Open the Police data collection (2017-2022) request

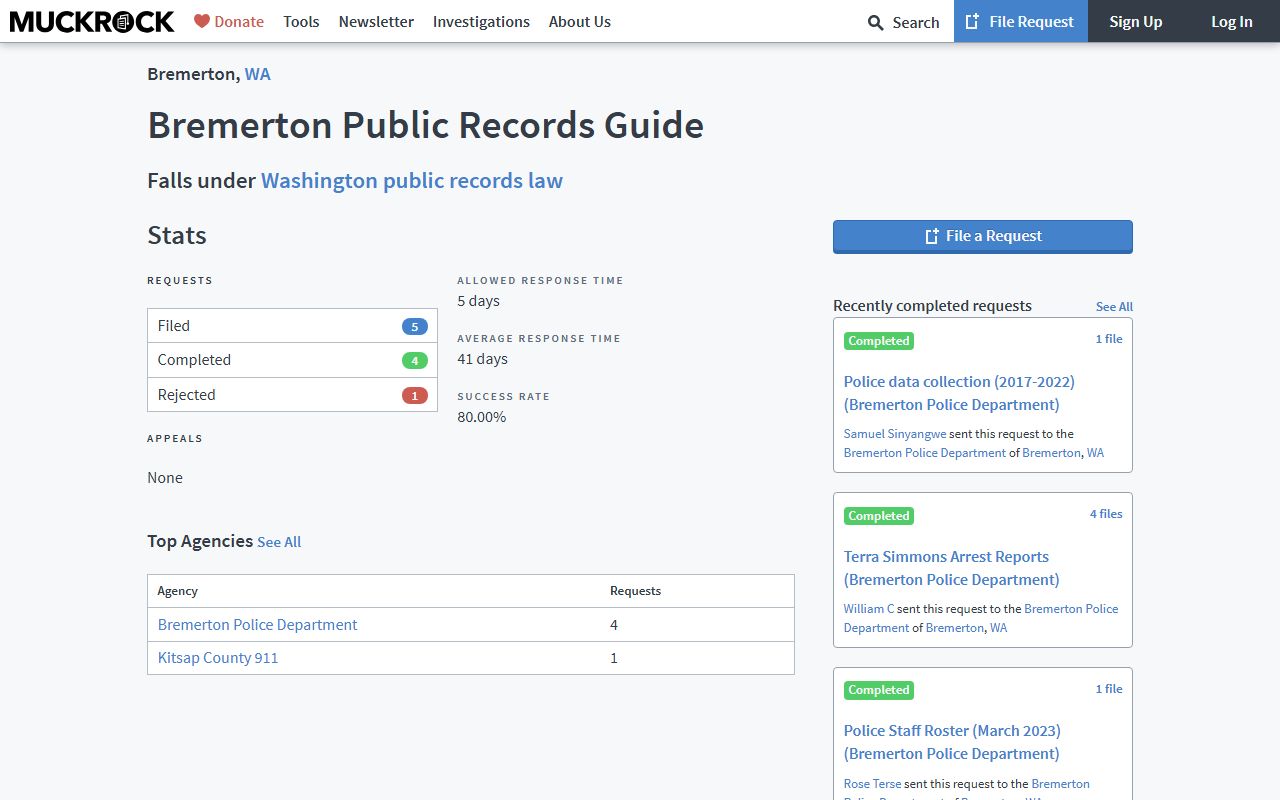click(x=959, y=393)
